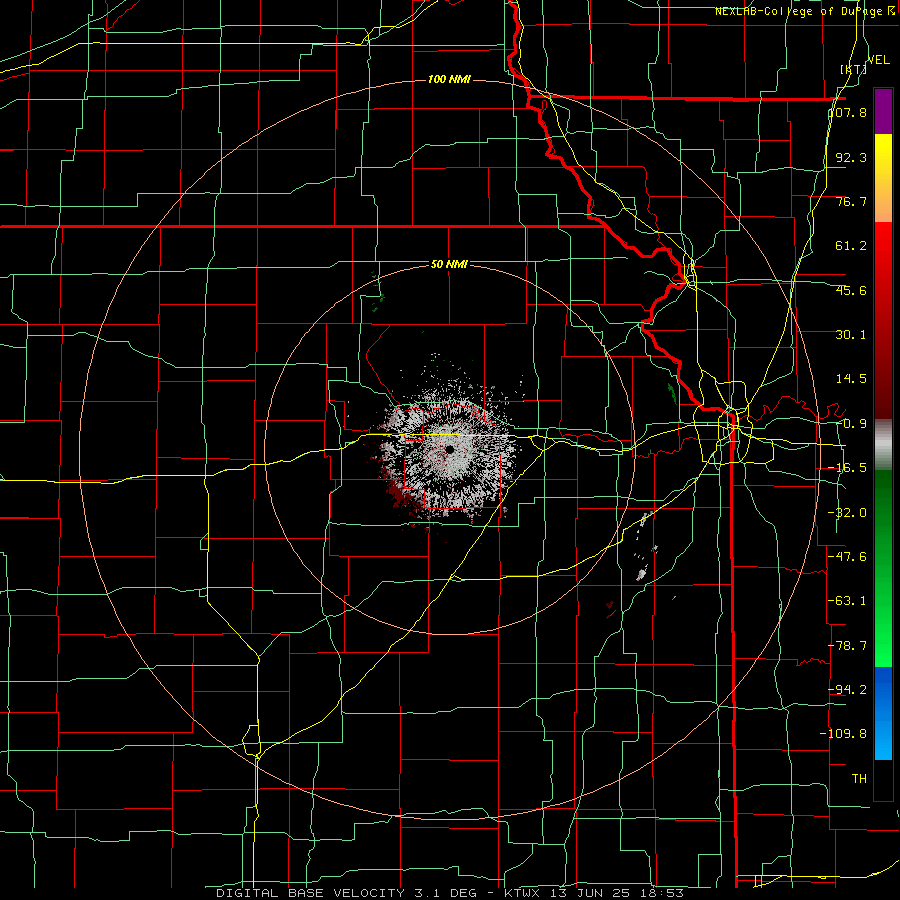Select the 92.3 velocity scale value
The image size is (900, 900).
[851, 157]
